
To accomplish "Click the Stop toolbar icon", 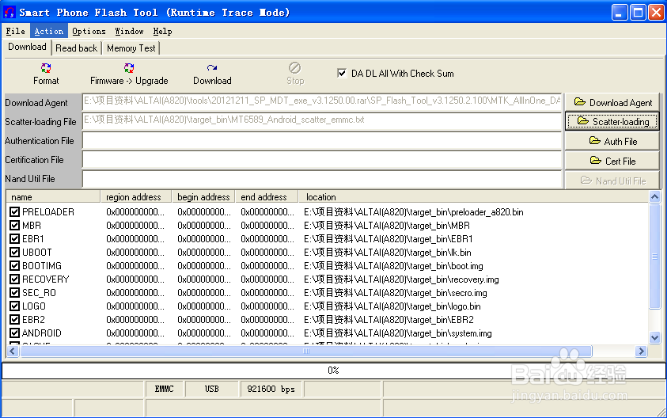I will (295, 68).
